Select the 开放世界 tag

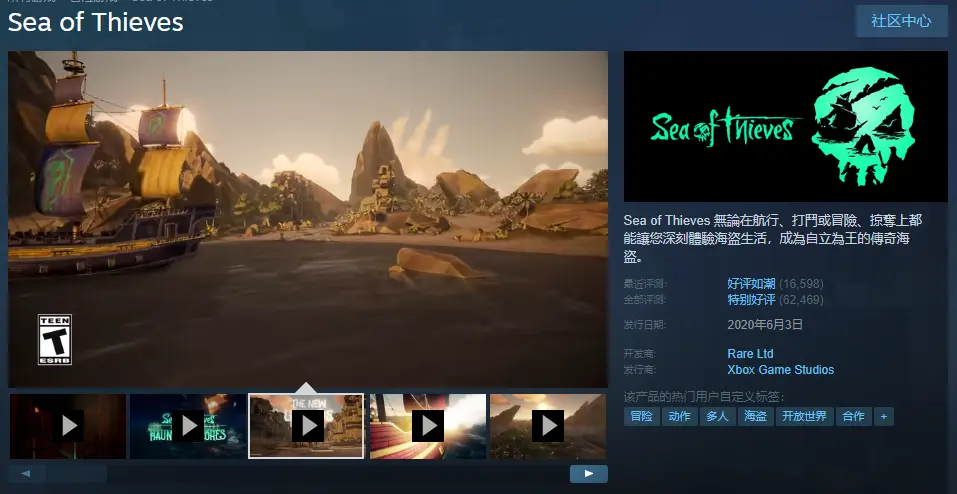coord(804,416)
